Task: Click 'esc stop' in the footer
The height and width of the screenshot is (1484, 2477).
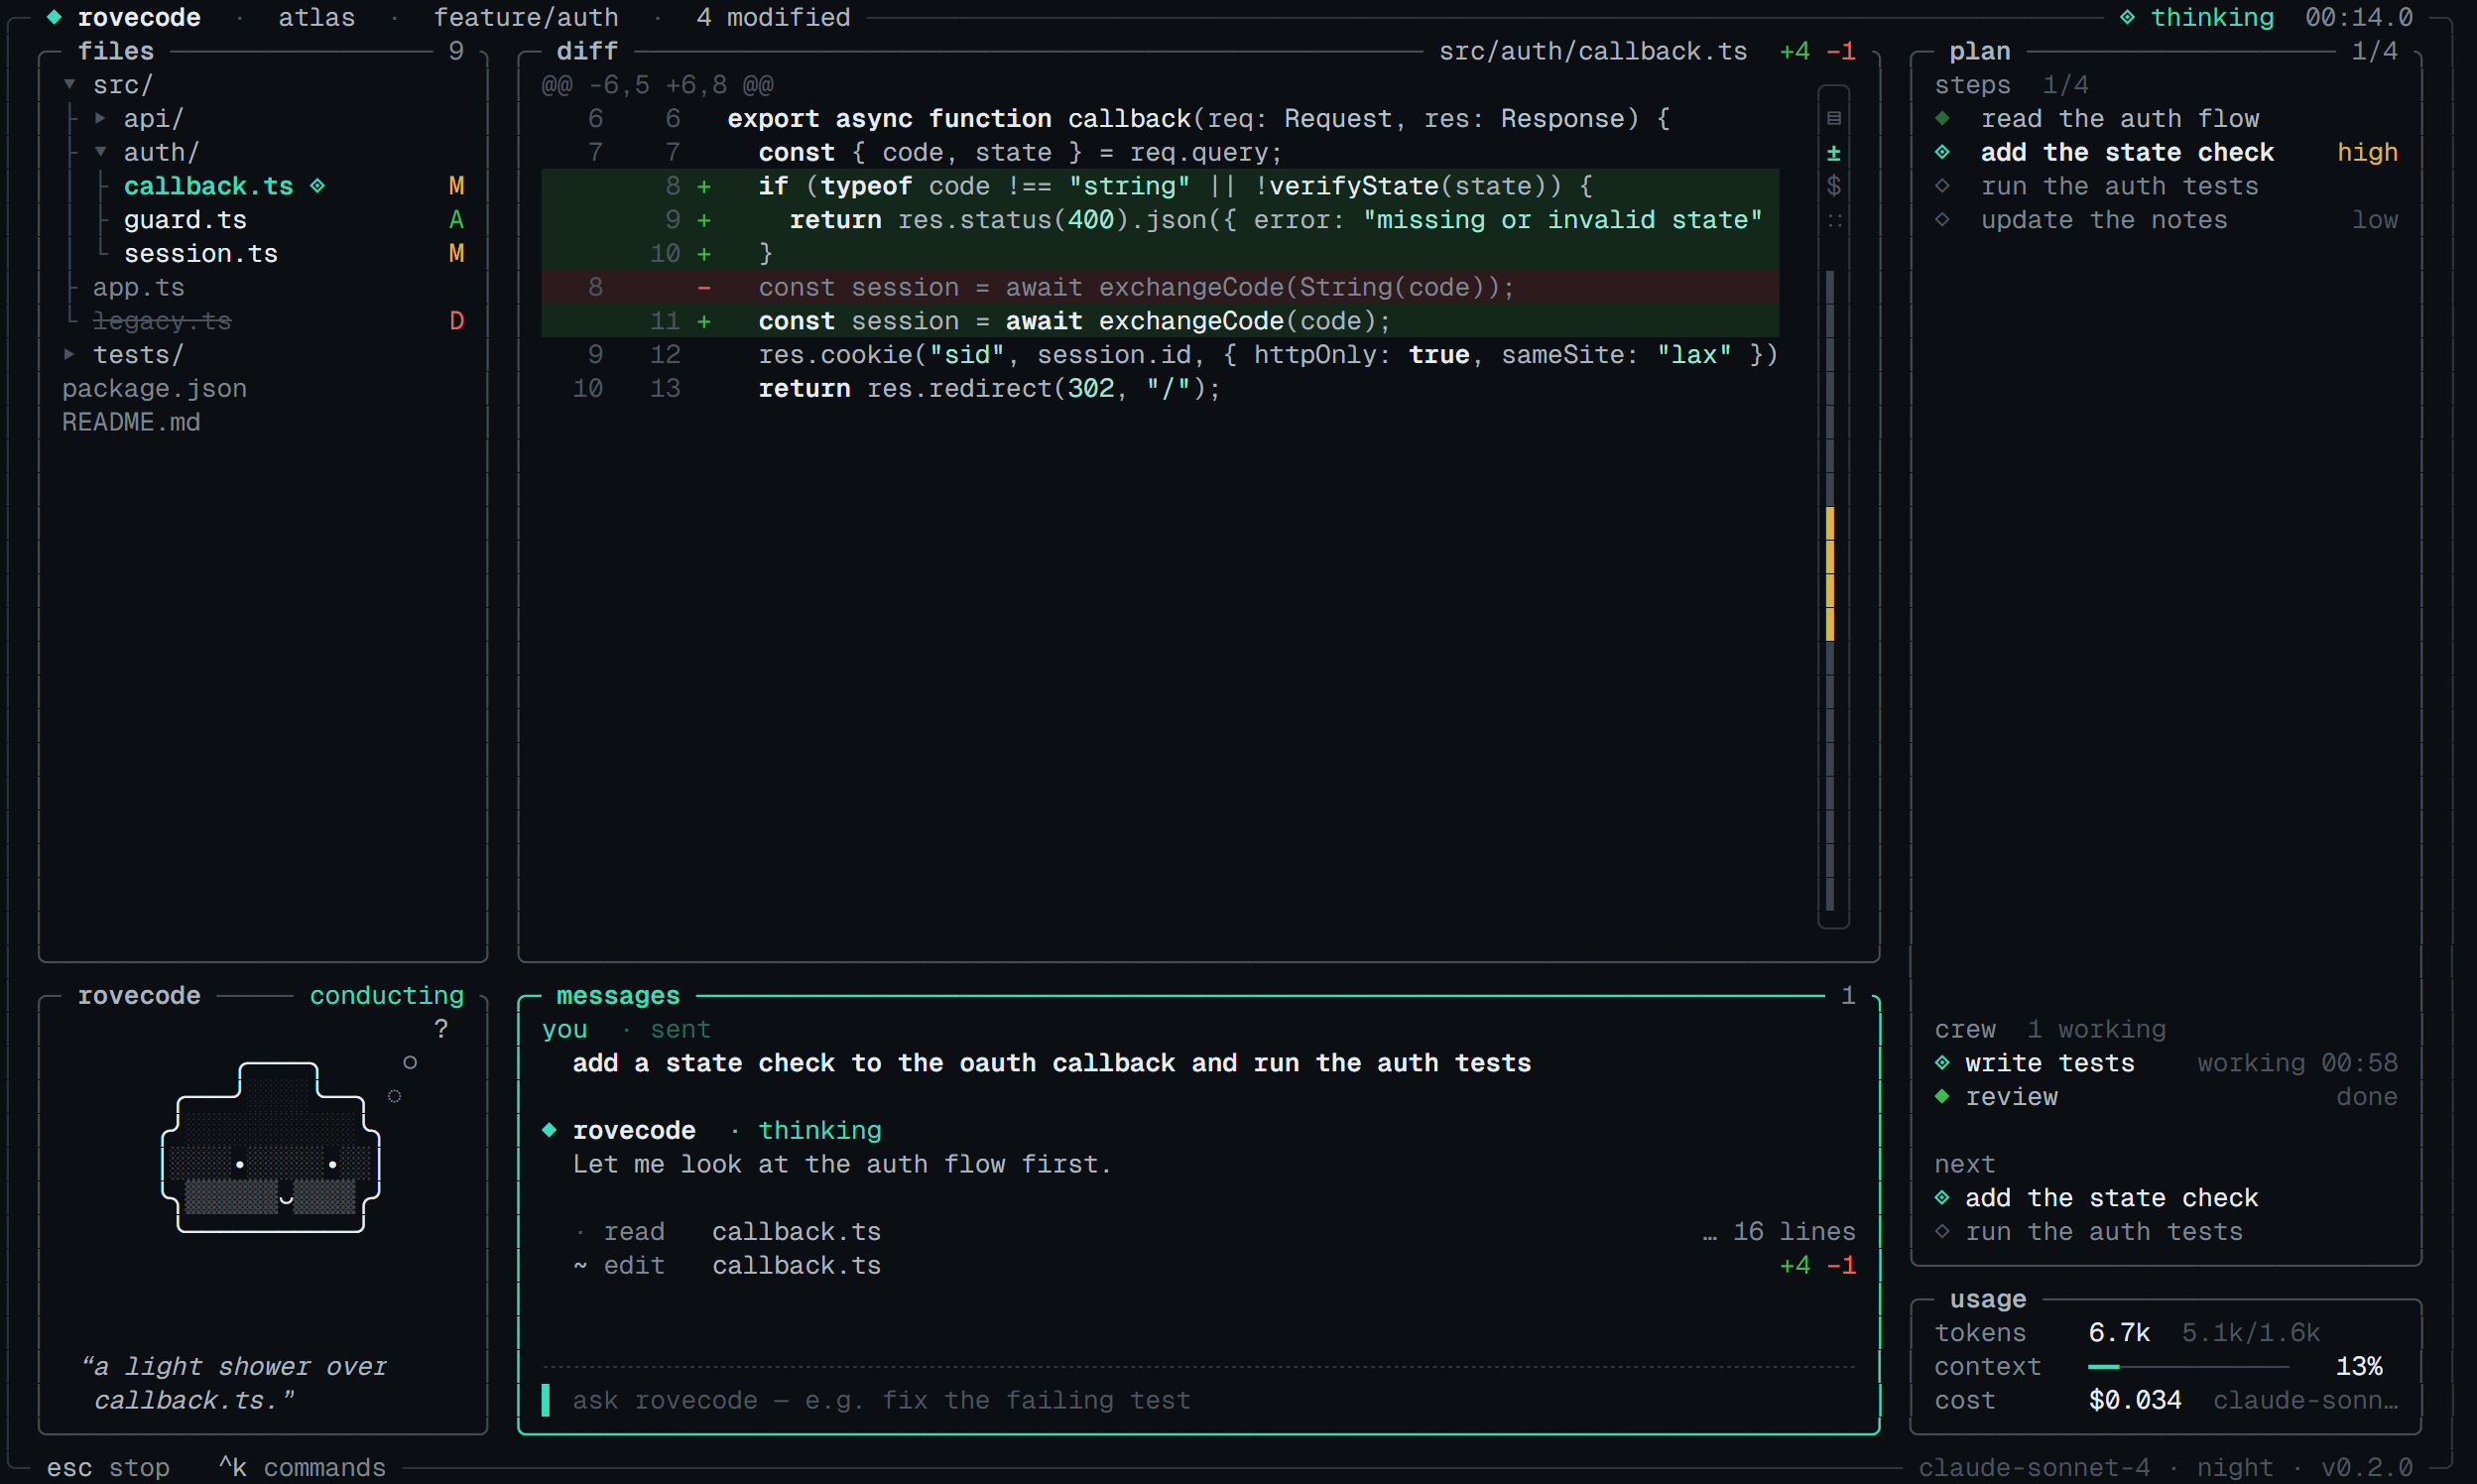Action: pos(108,1468)
